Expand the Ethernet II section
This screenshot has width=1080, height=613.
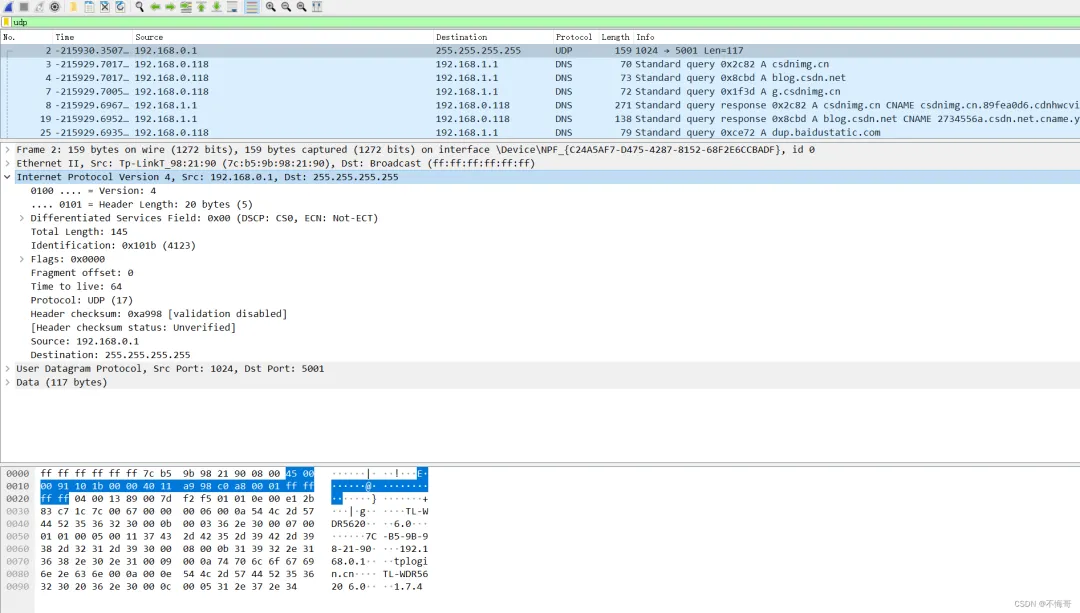[x=8, y=163]
